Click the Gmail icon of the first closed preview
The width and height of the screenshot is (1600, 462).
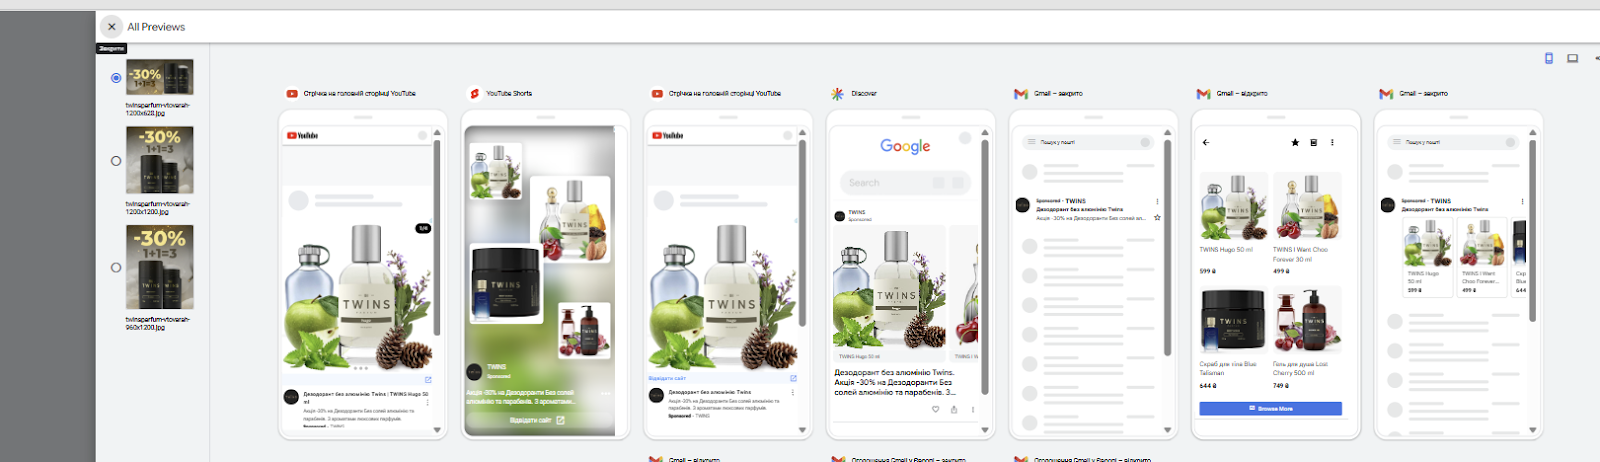[x=1021, y=94]
